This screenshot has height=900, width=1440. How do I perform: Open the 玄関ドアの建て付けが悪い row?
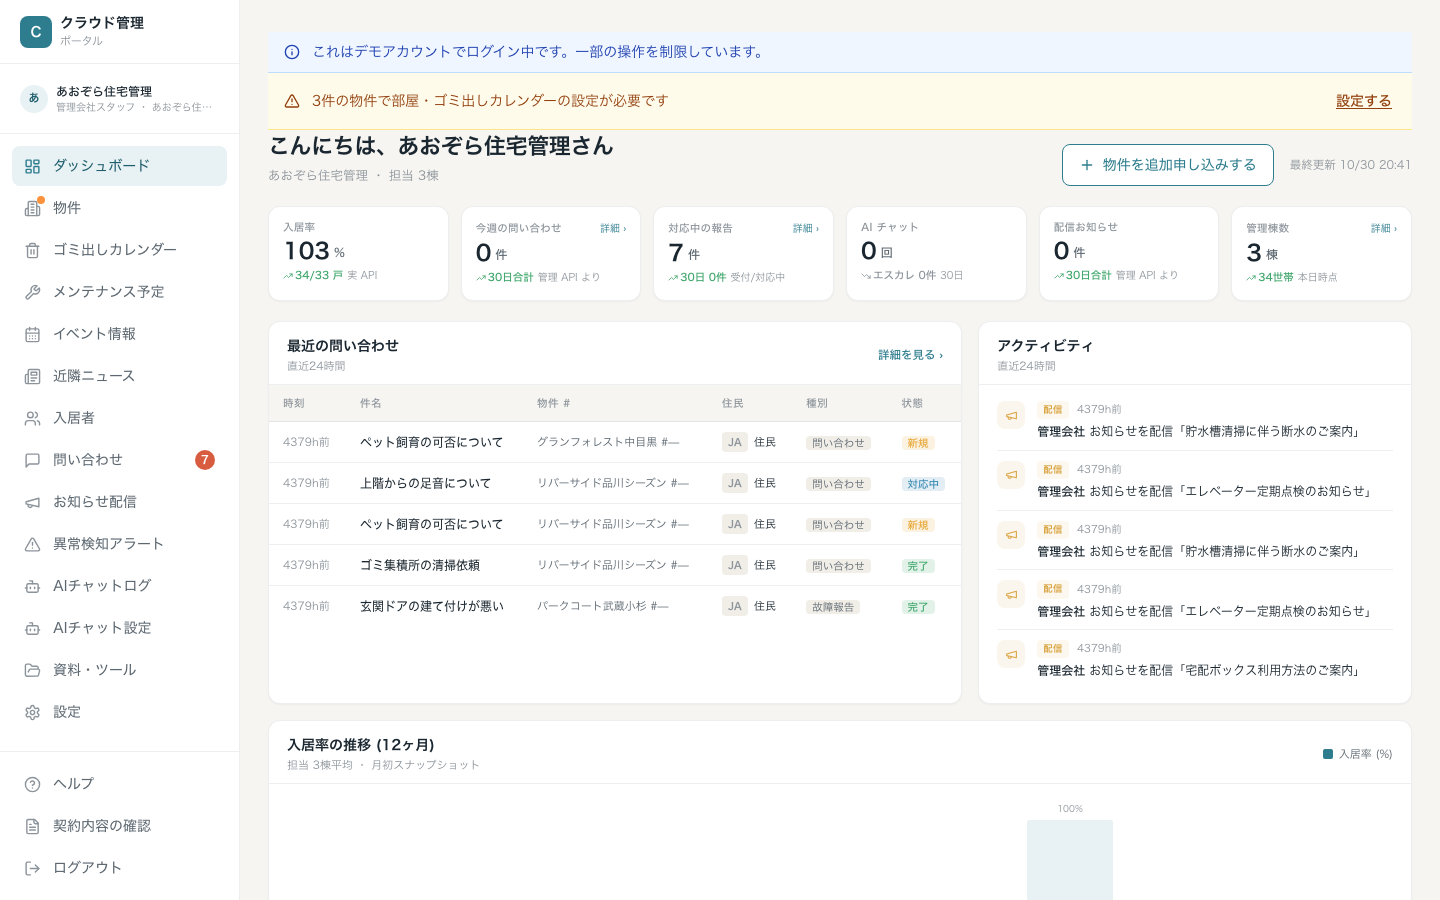click(x=615, y=606)
